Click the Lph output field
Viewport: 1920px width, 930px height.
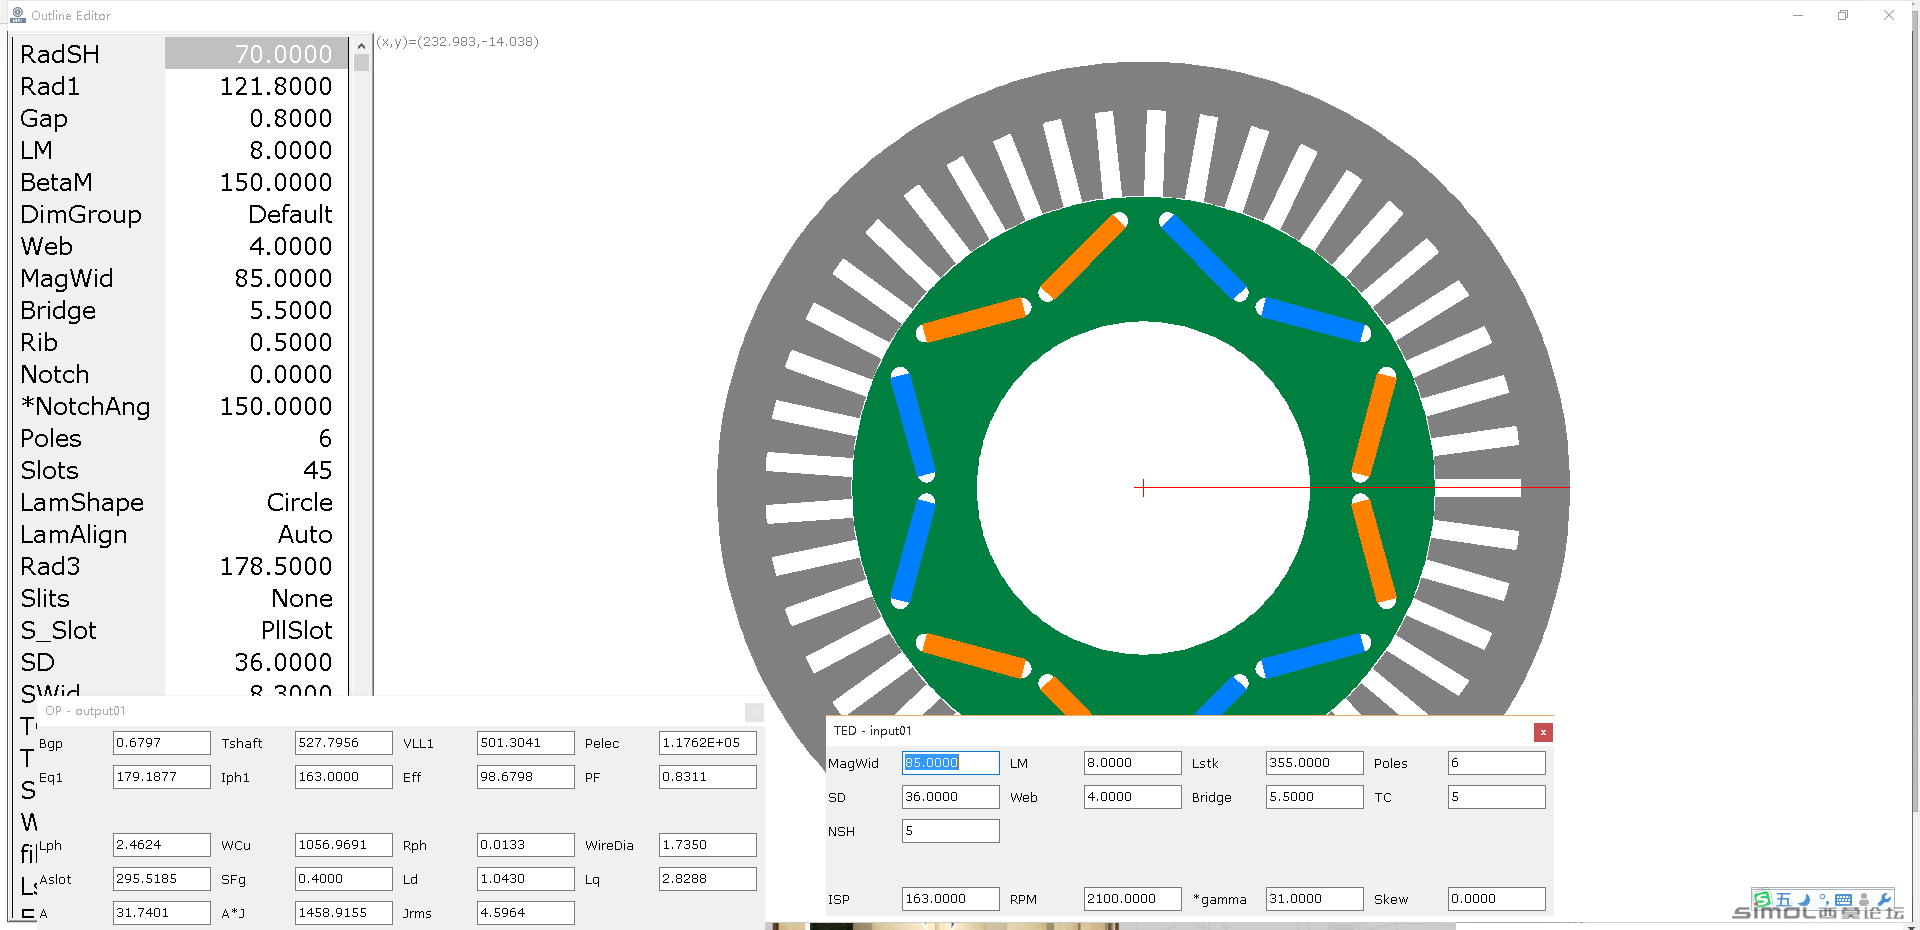click(x=161, y=845)
